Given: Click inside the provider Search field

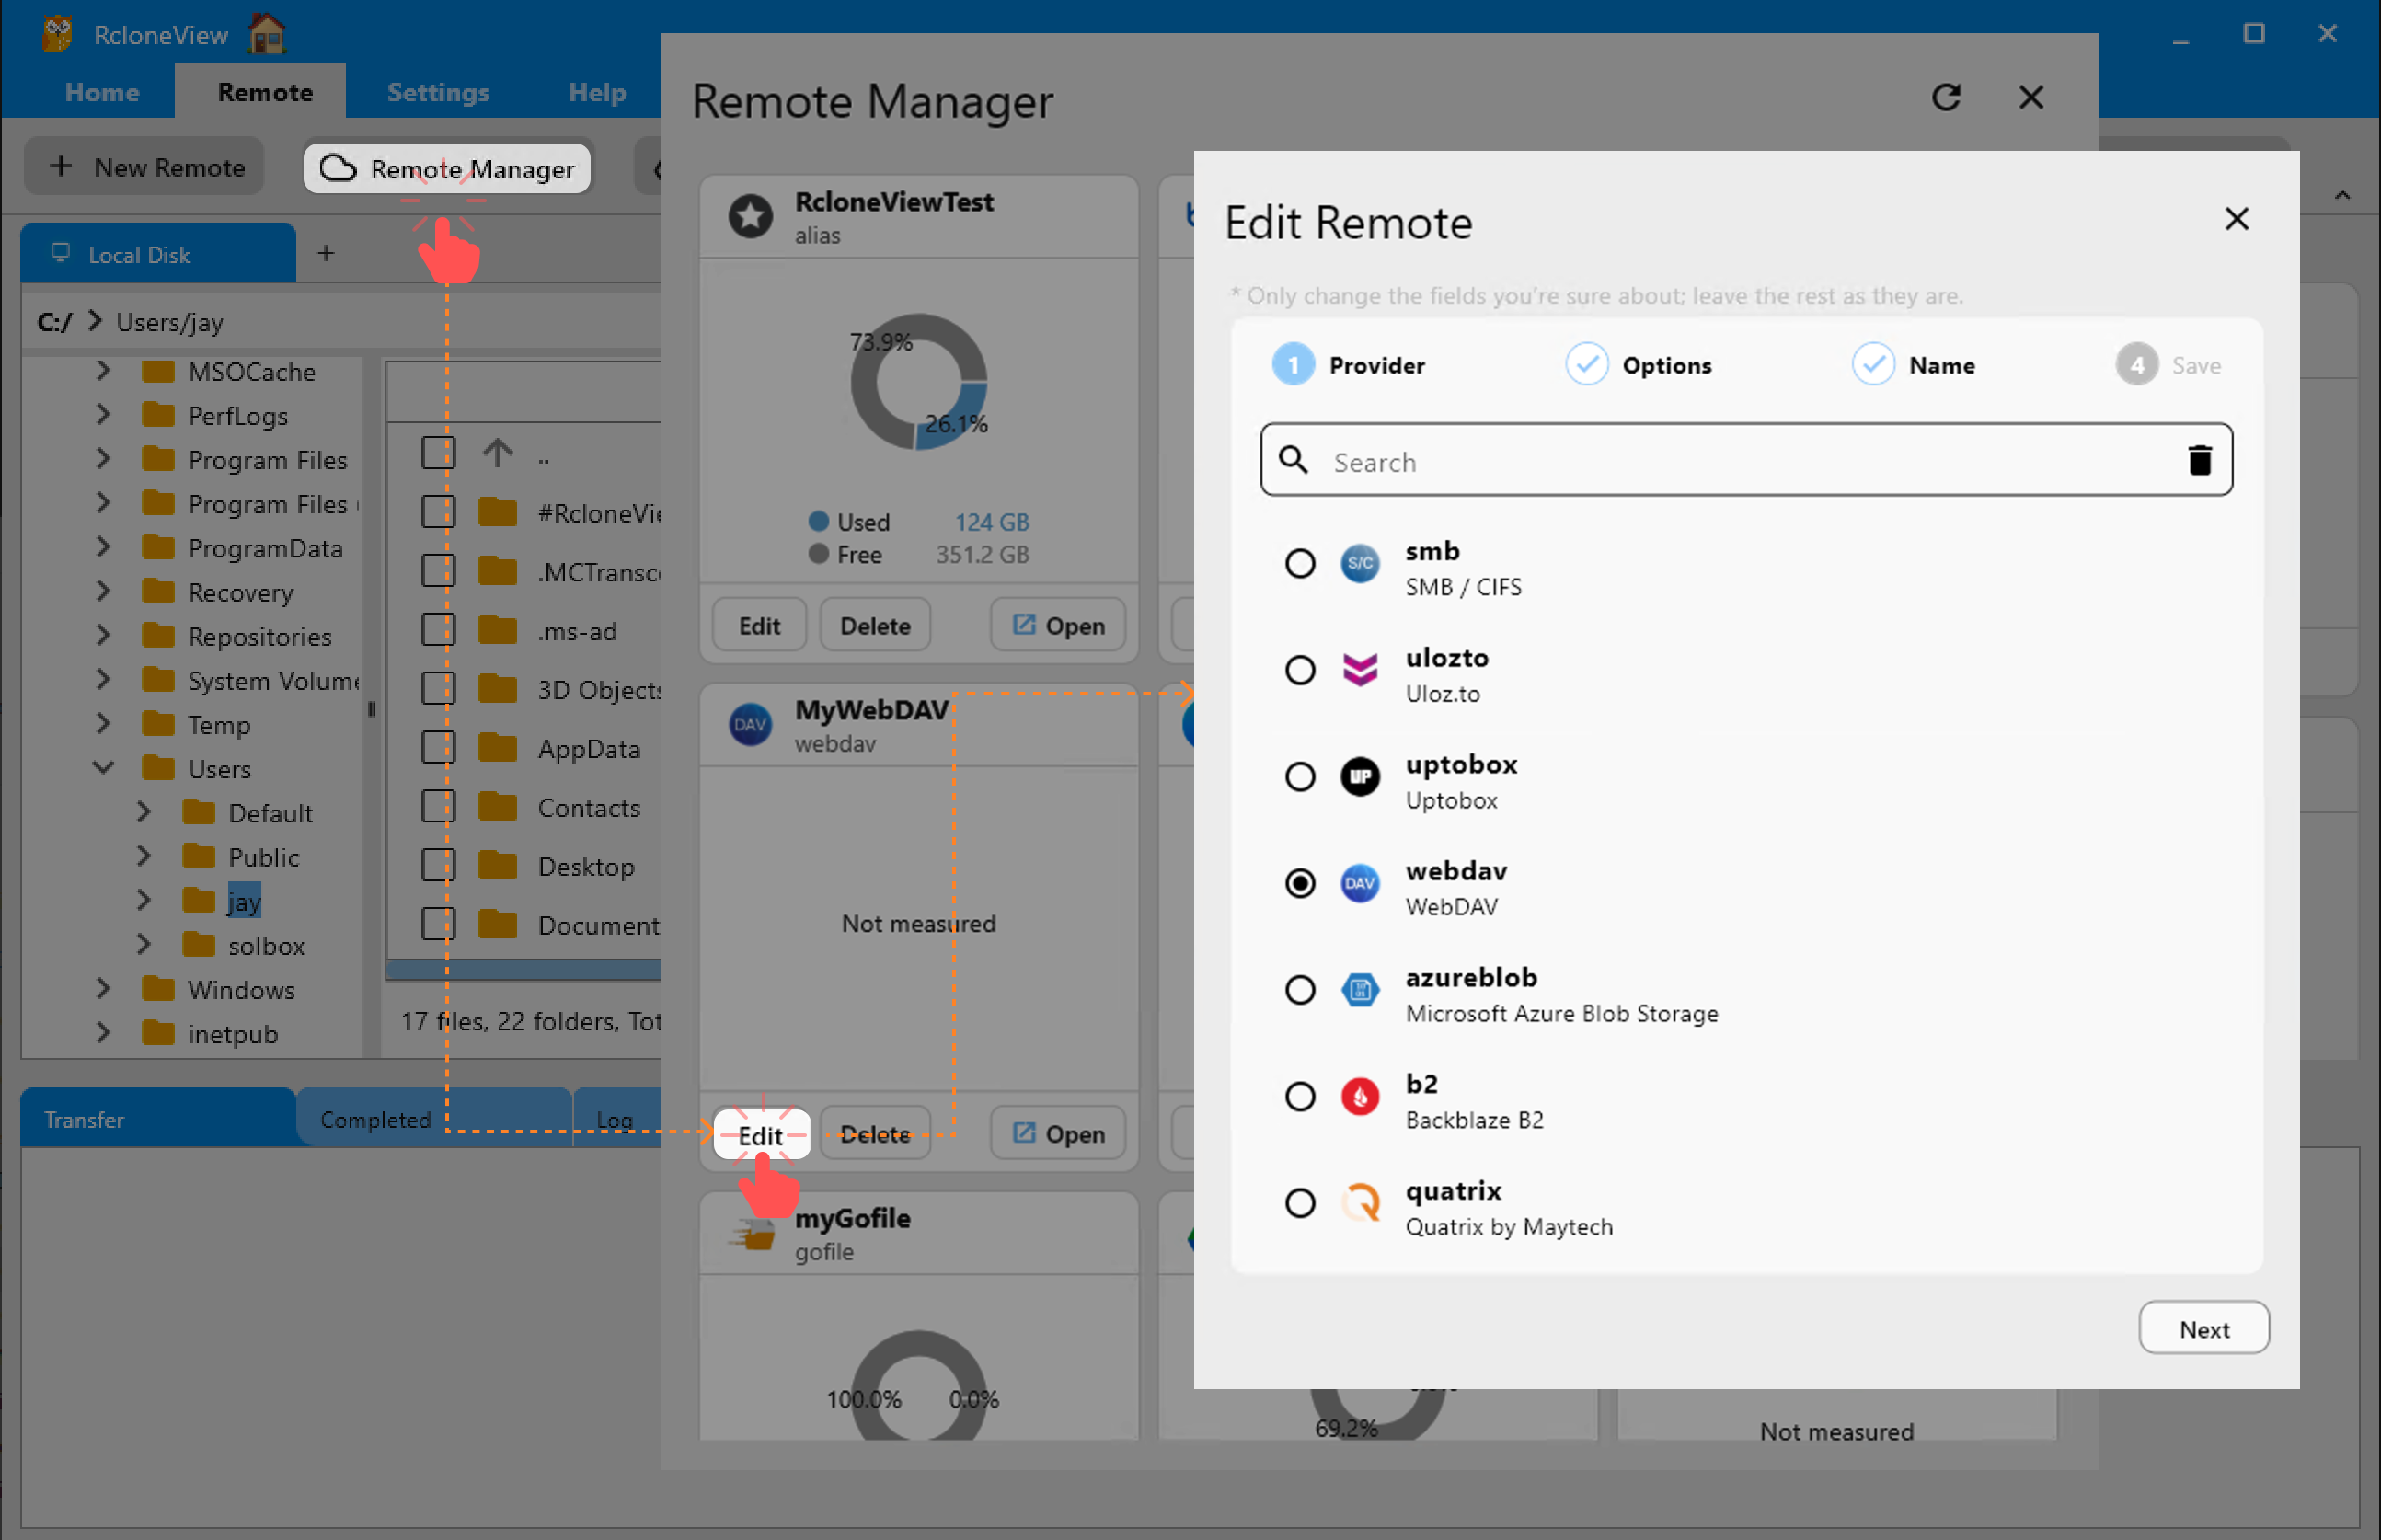Looking at the screenshot, I should tap(1700, 461).
